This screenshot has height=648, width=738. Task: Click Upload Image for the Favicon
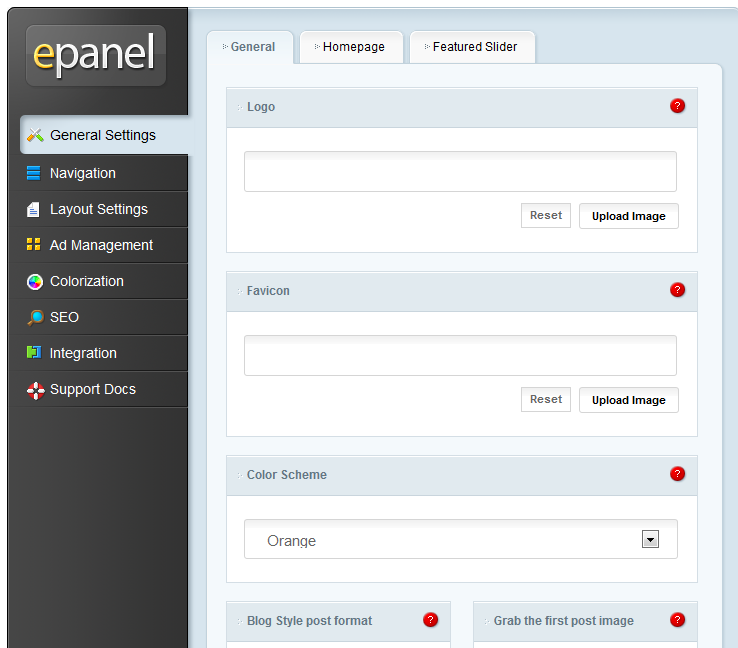pos(628,400)
